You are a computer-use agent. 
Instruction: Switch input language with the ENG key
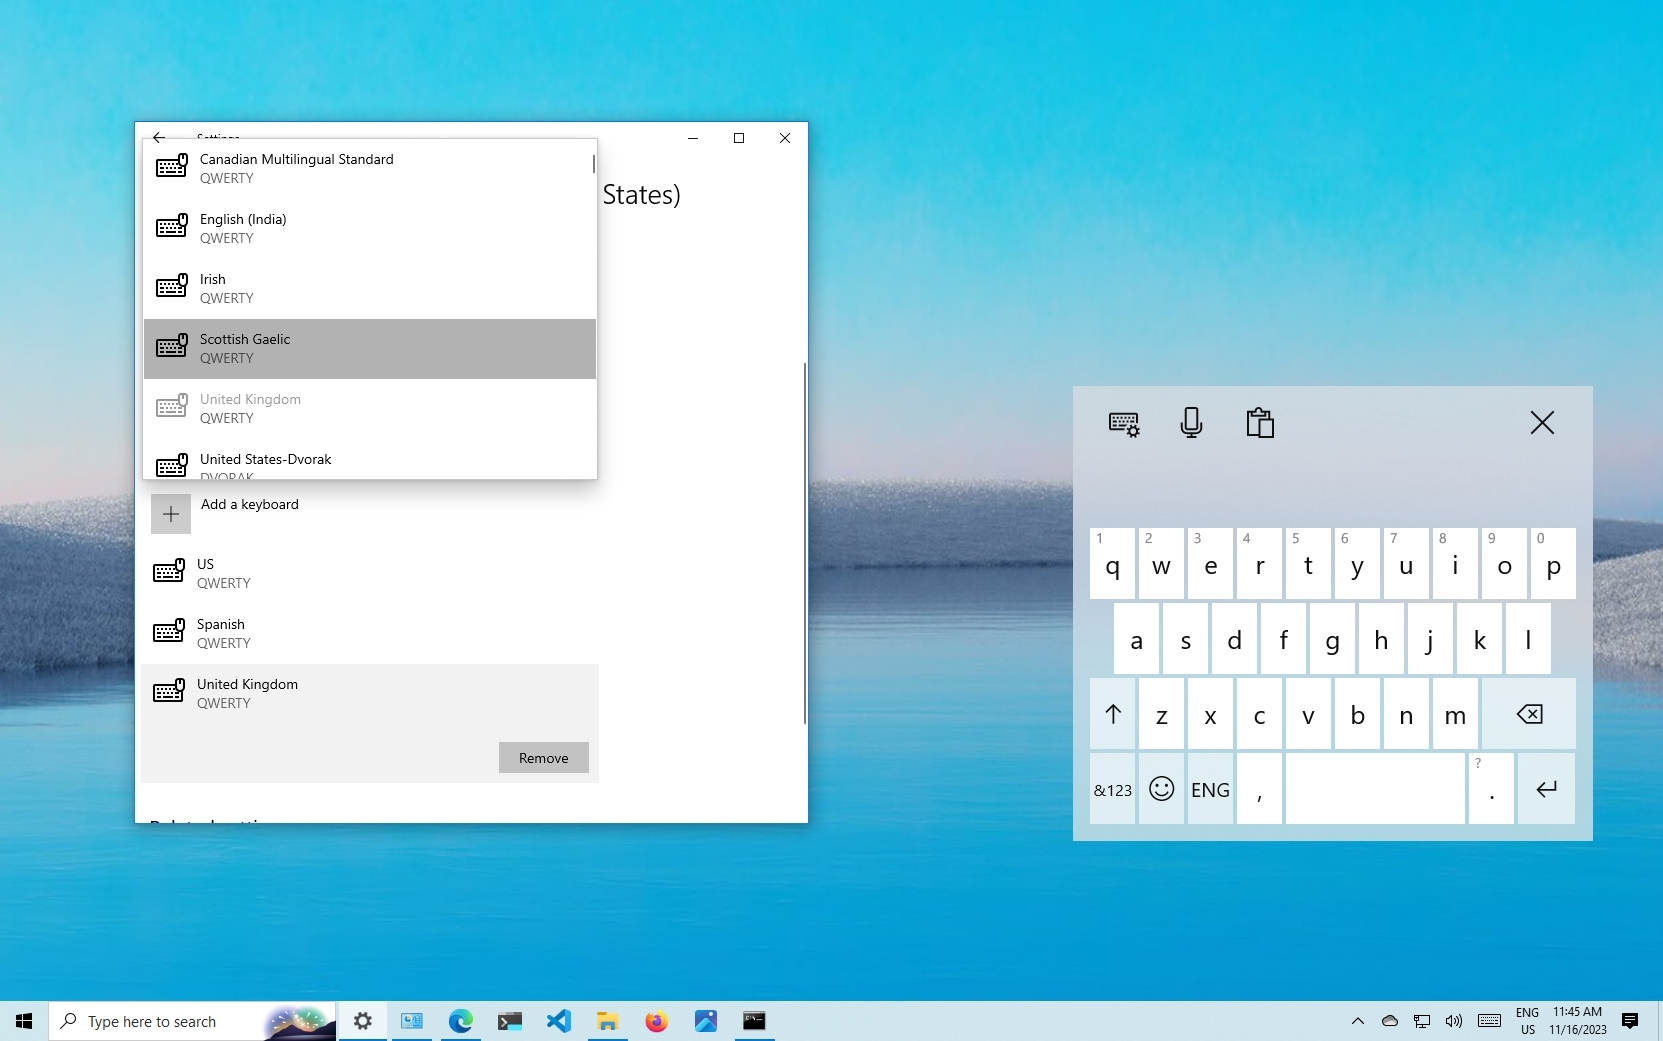click(x=1209, y=789)
